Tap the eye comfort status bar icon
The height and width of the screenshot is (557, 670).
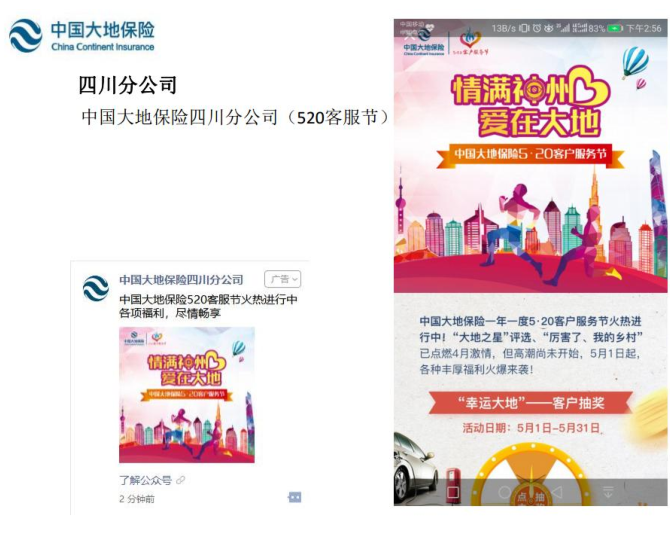[549, 29]
